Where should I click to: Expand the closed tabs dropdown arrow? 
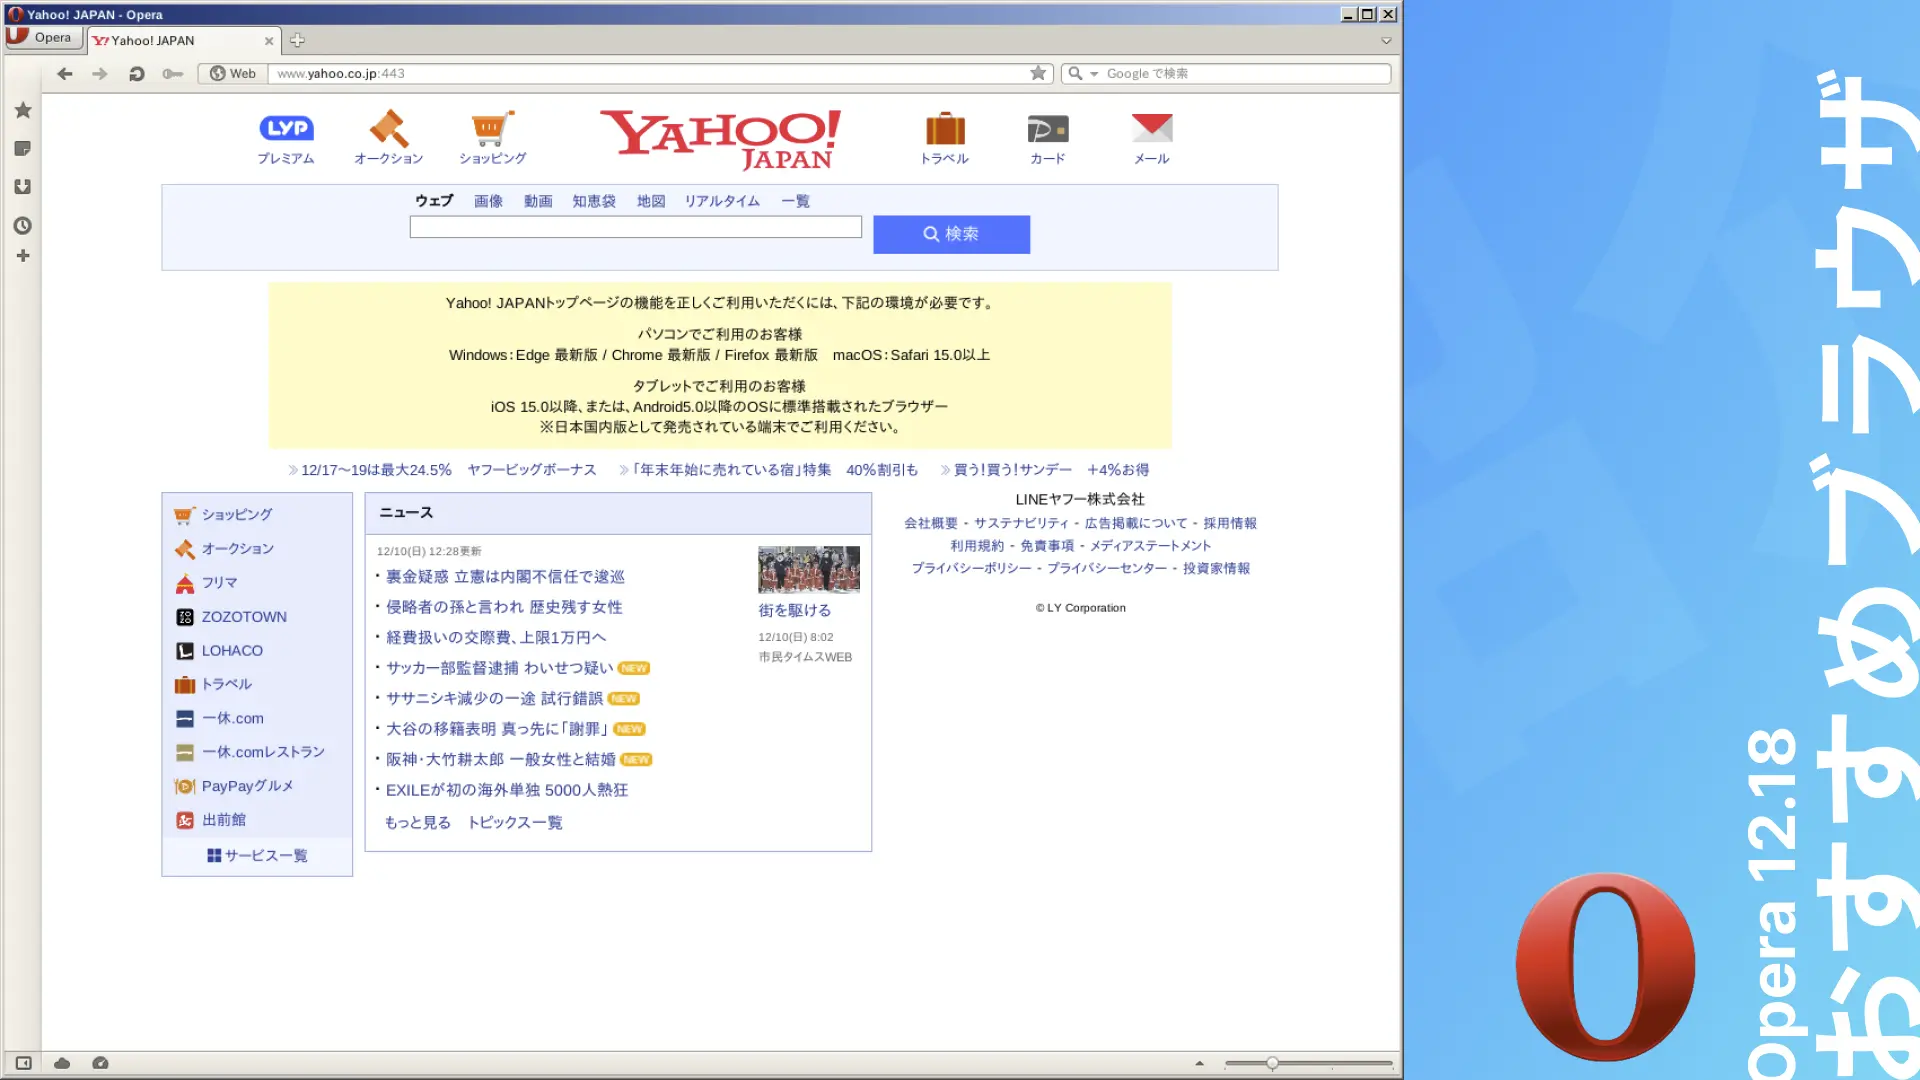click(x=1386, y=41)
